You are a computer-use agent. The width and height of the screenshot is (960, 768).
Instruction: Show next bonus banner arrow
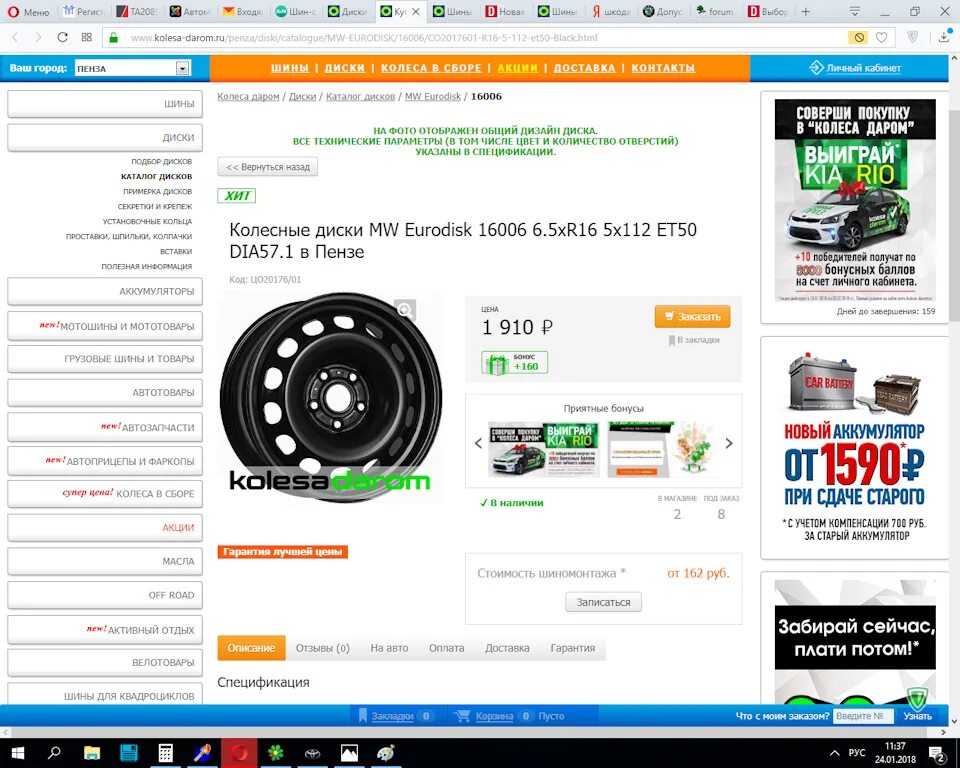(729, 443)
